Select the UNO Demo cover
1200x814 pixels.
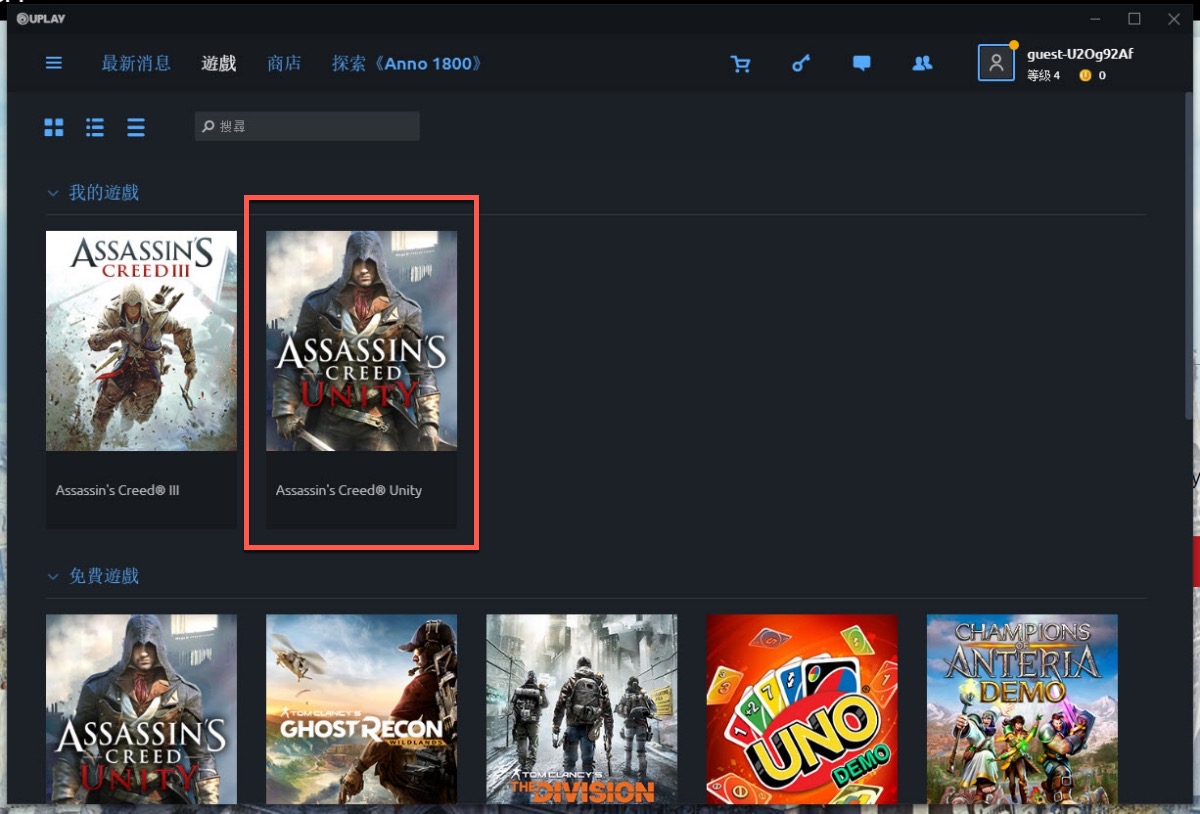pyautogui.click(x=802, y=709)
